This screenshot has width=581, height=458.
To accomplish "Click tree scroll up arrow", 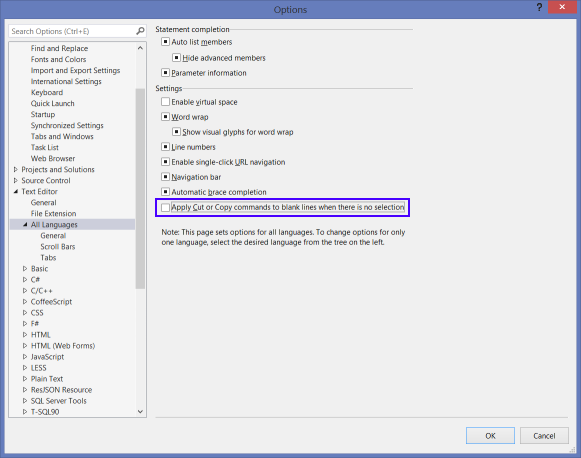I will coord(140,48).
